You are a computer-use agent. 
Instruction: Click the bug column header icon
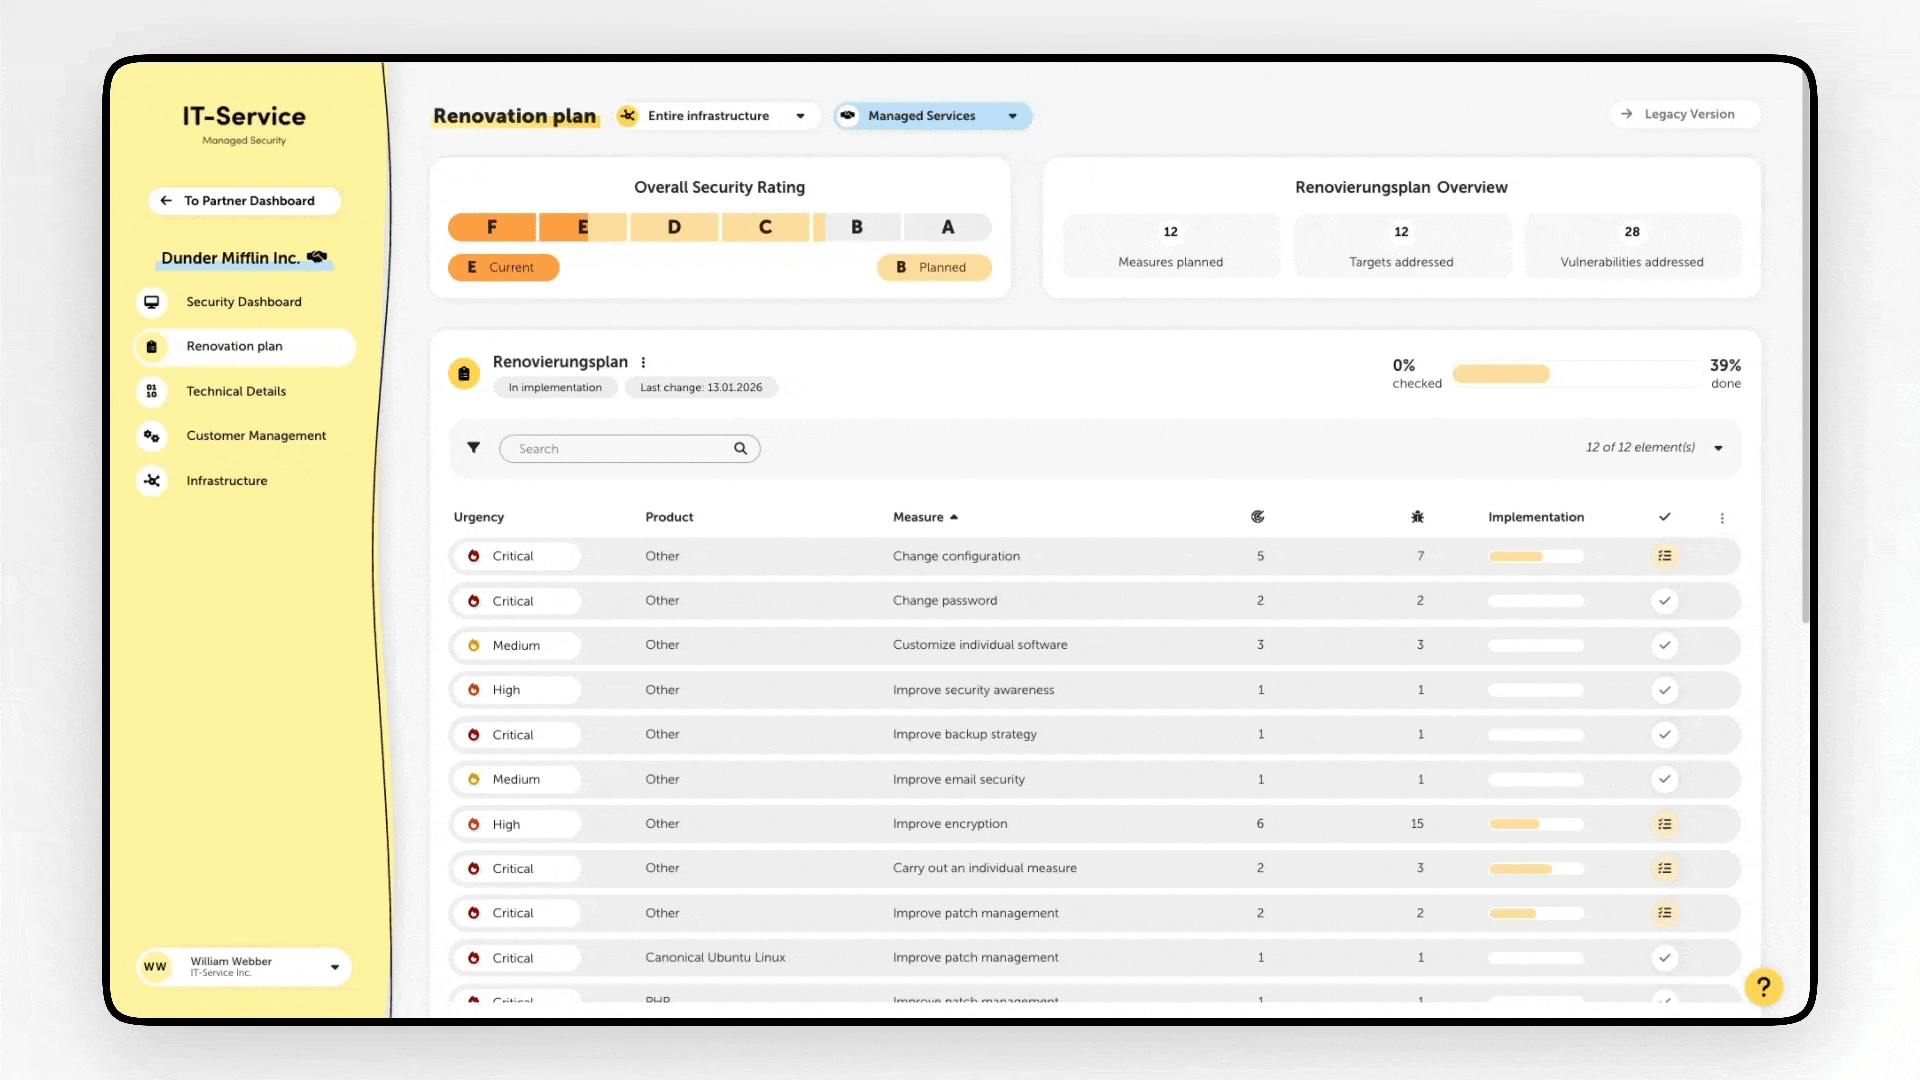(1417, 517)
